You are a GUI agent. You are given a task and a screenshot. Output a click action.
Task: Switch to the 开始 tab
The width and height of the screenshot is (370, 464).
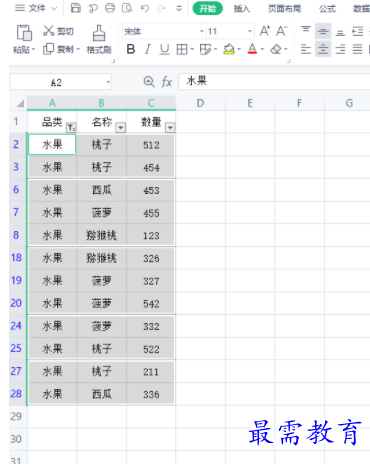click(207, 8)
